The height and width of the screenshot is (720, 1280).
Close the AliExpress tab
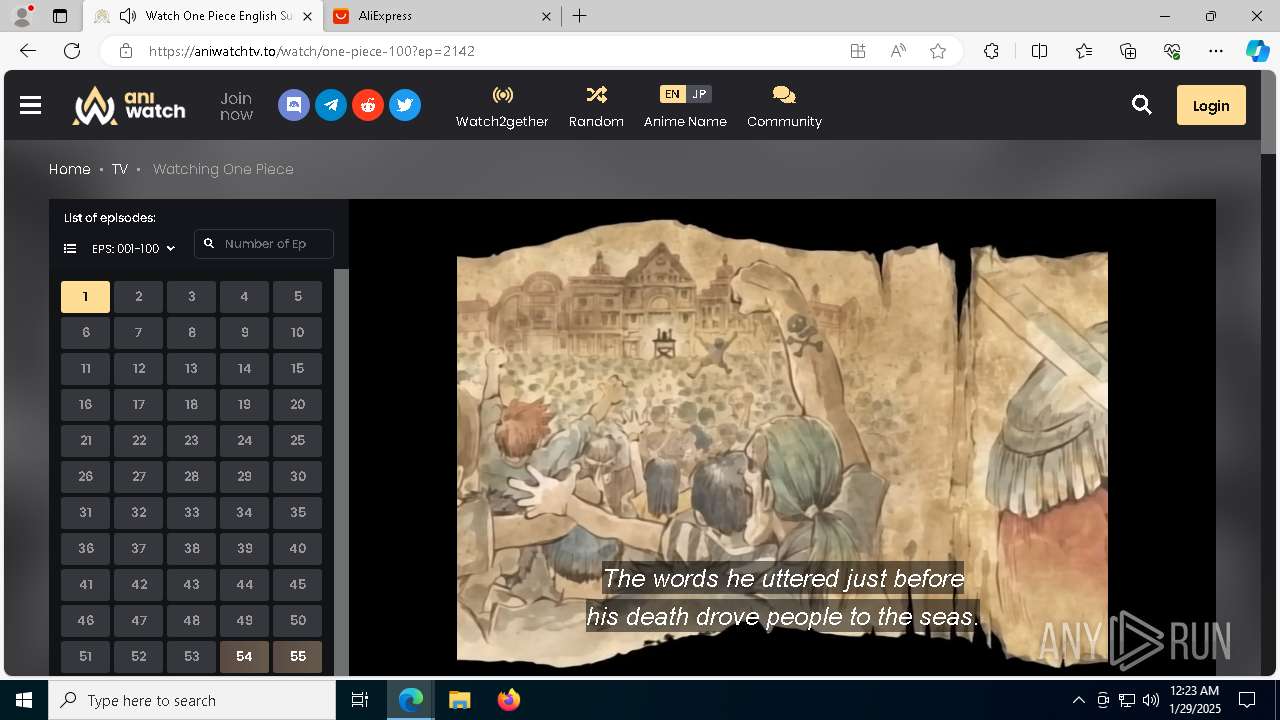(x=546, y=16)
